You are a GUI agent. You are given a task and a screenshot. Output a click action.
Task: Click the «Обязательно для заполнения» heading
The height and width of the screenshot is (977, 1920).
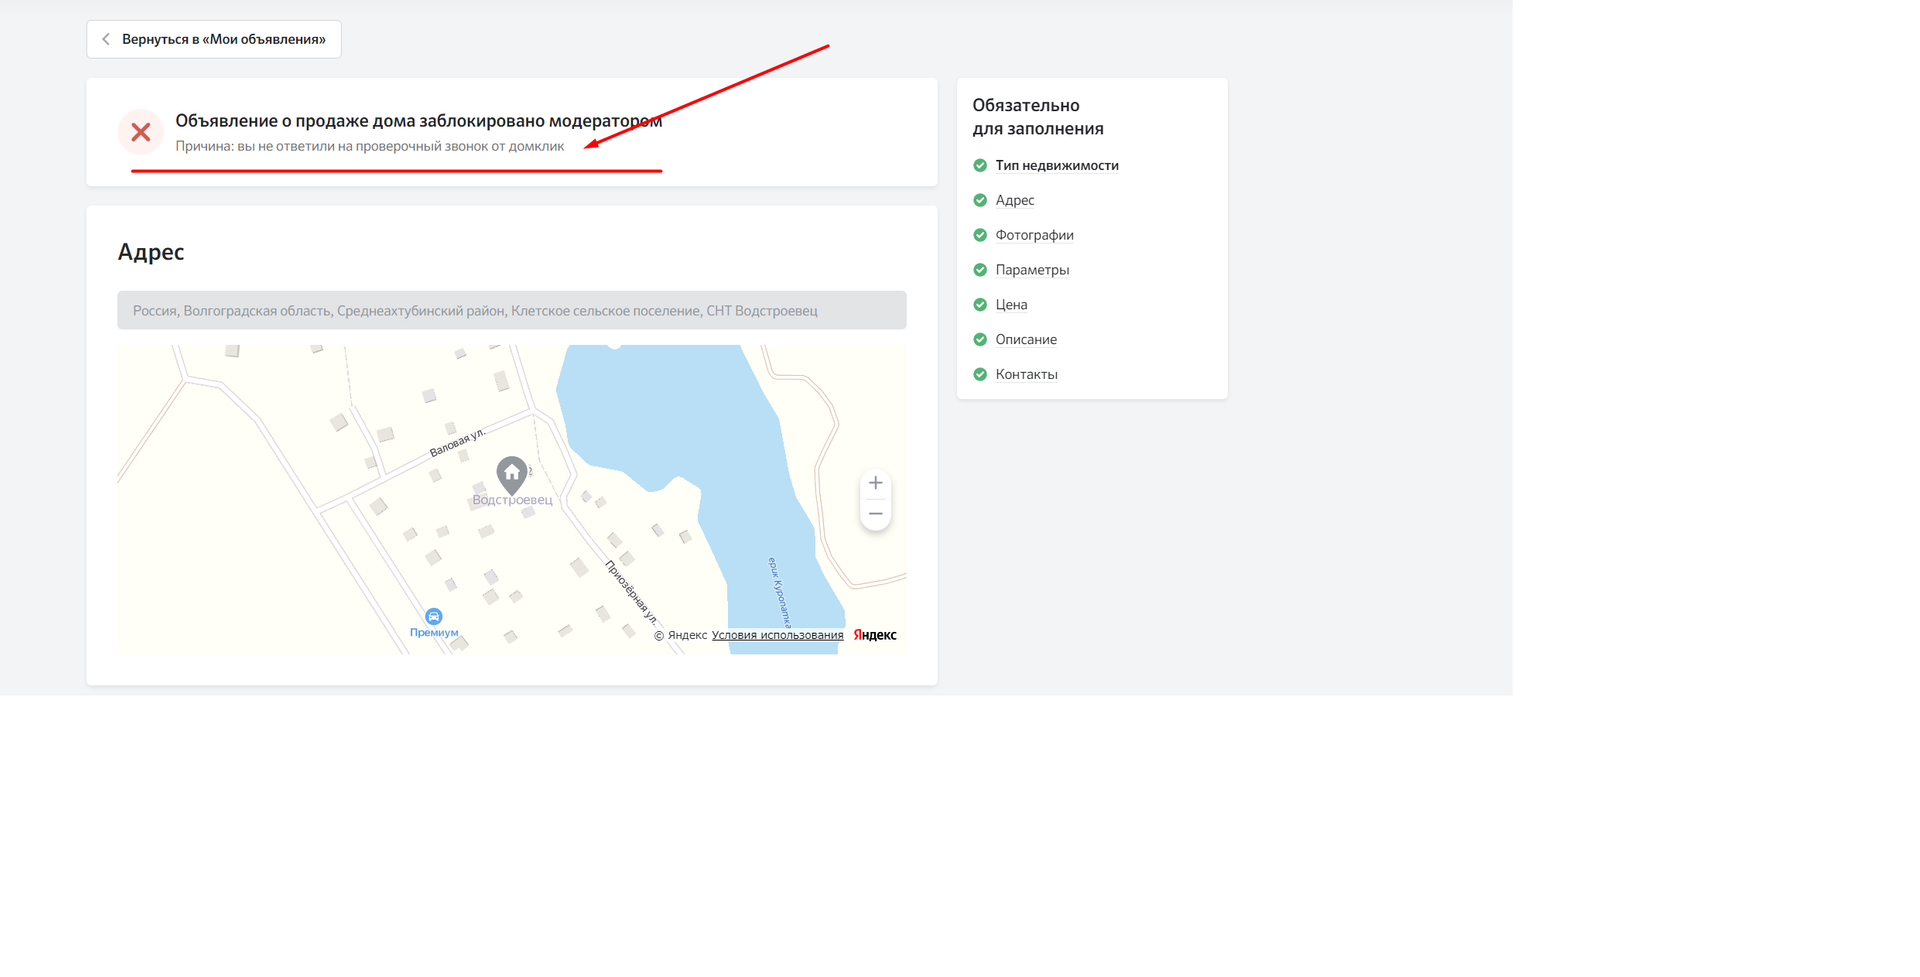click(1038, 117)
